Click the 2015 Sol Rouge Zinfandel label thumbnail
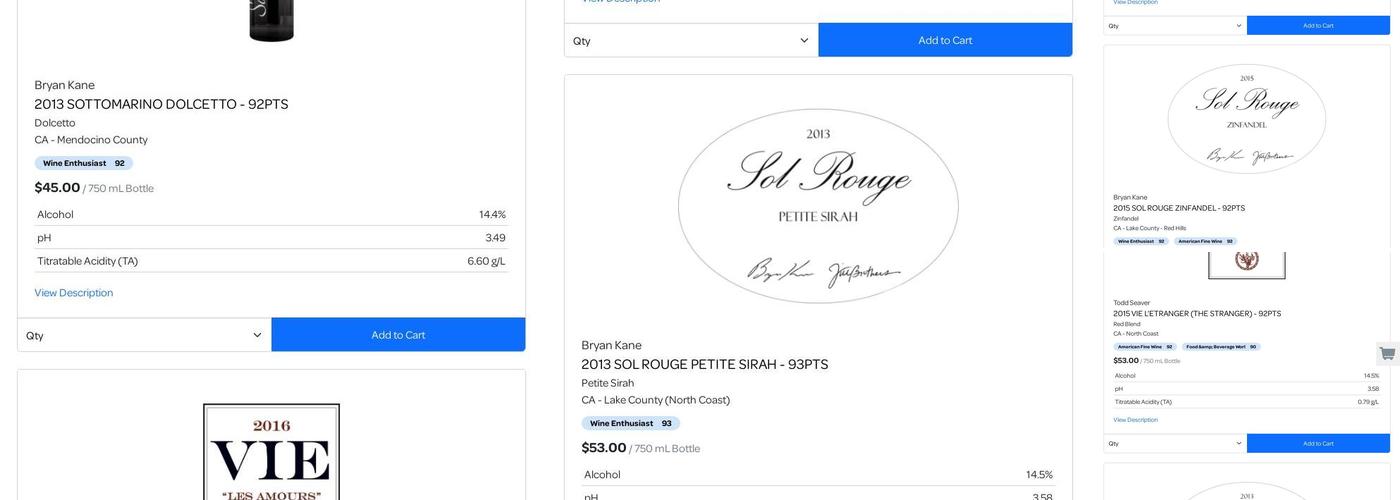Screen dimensions: 1400x500 tap(1246, 119)
